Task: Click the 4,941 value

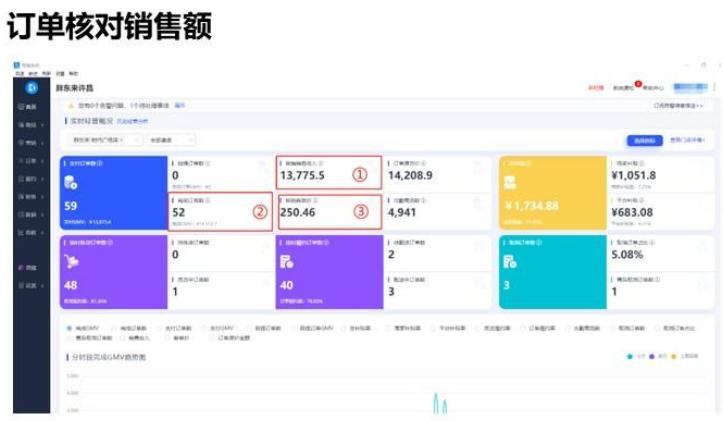Action: click(x=402, y=212)
